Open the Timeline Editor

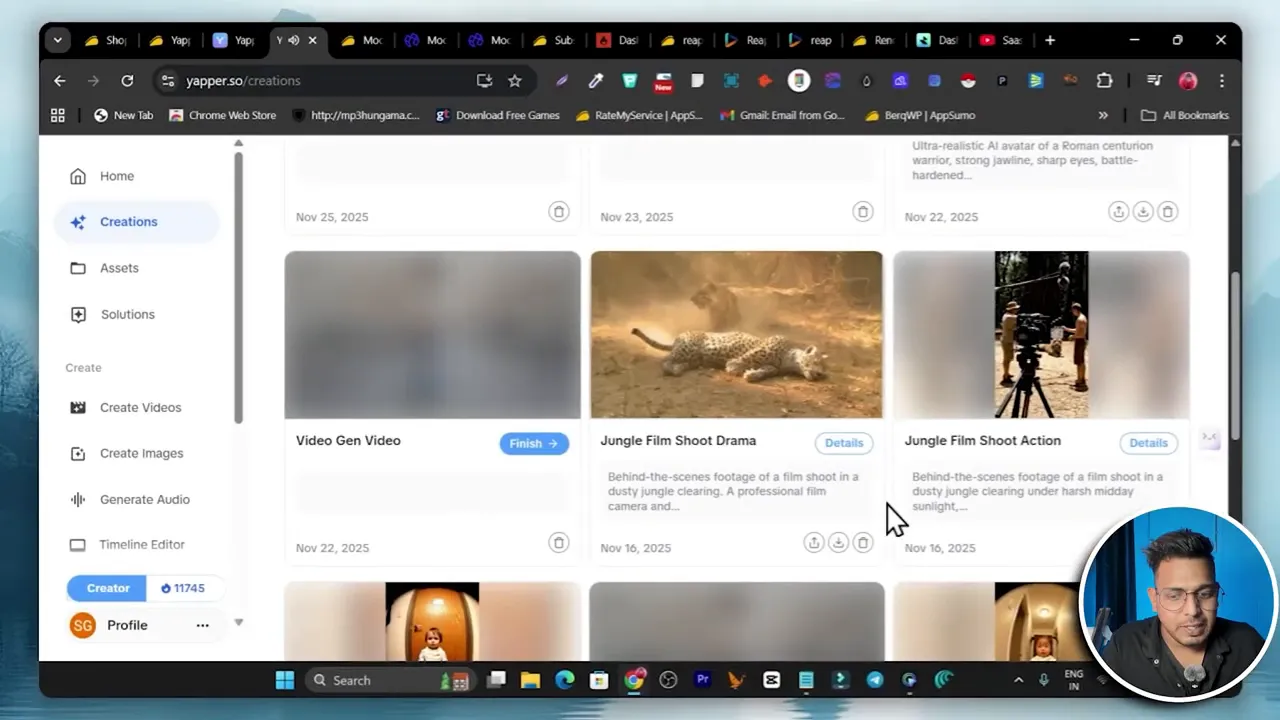[x=141, y=544]
